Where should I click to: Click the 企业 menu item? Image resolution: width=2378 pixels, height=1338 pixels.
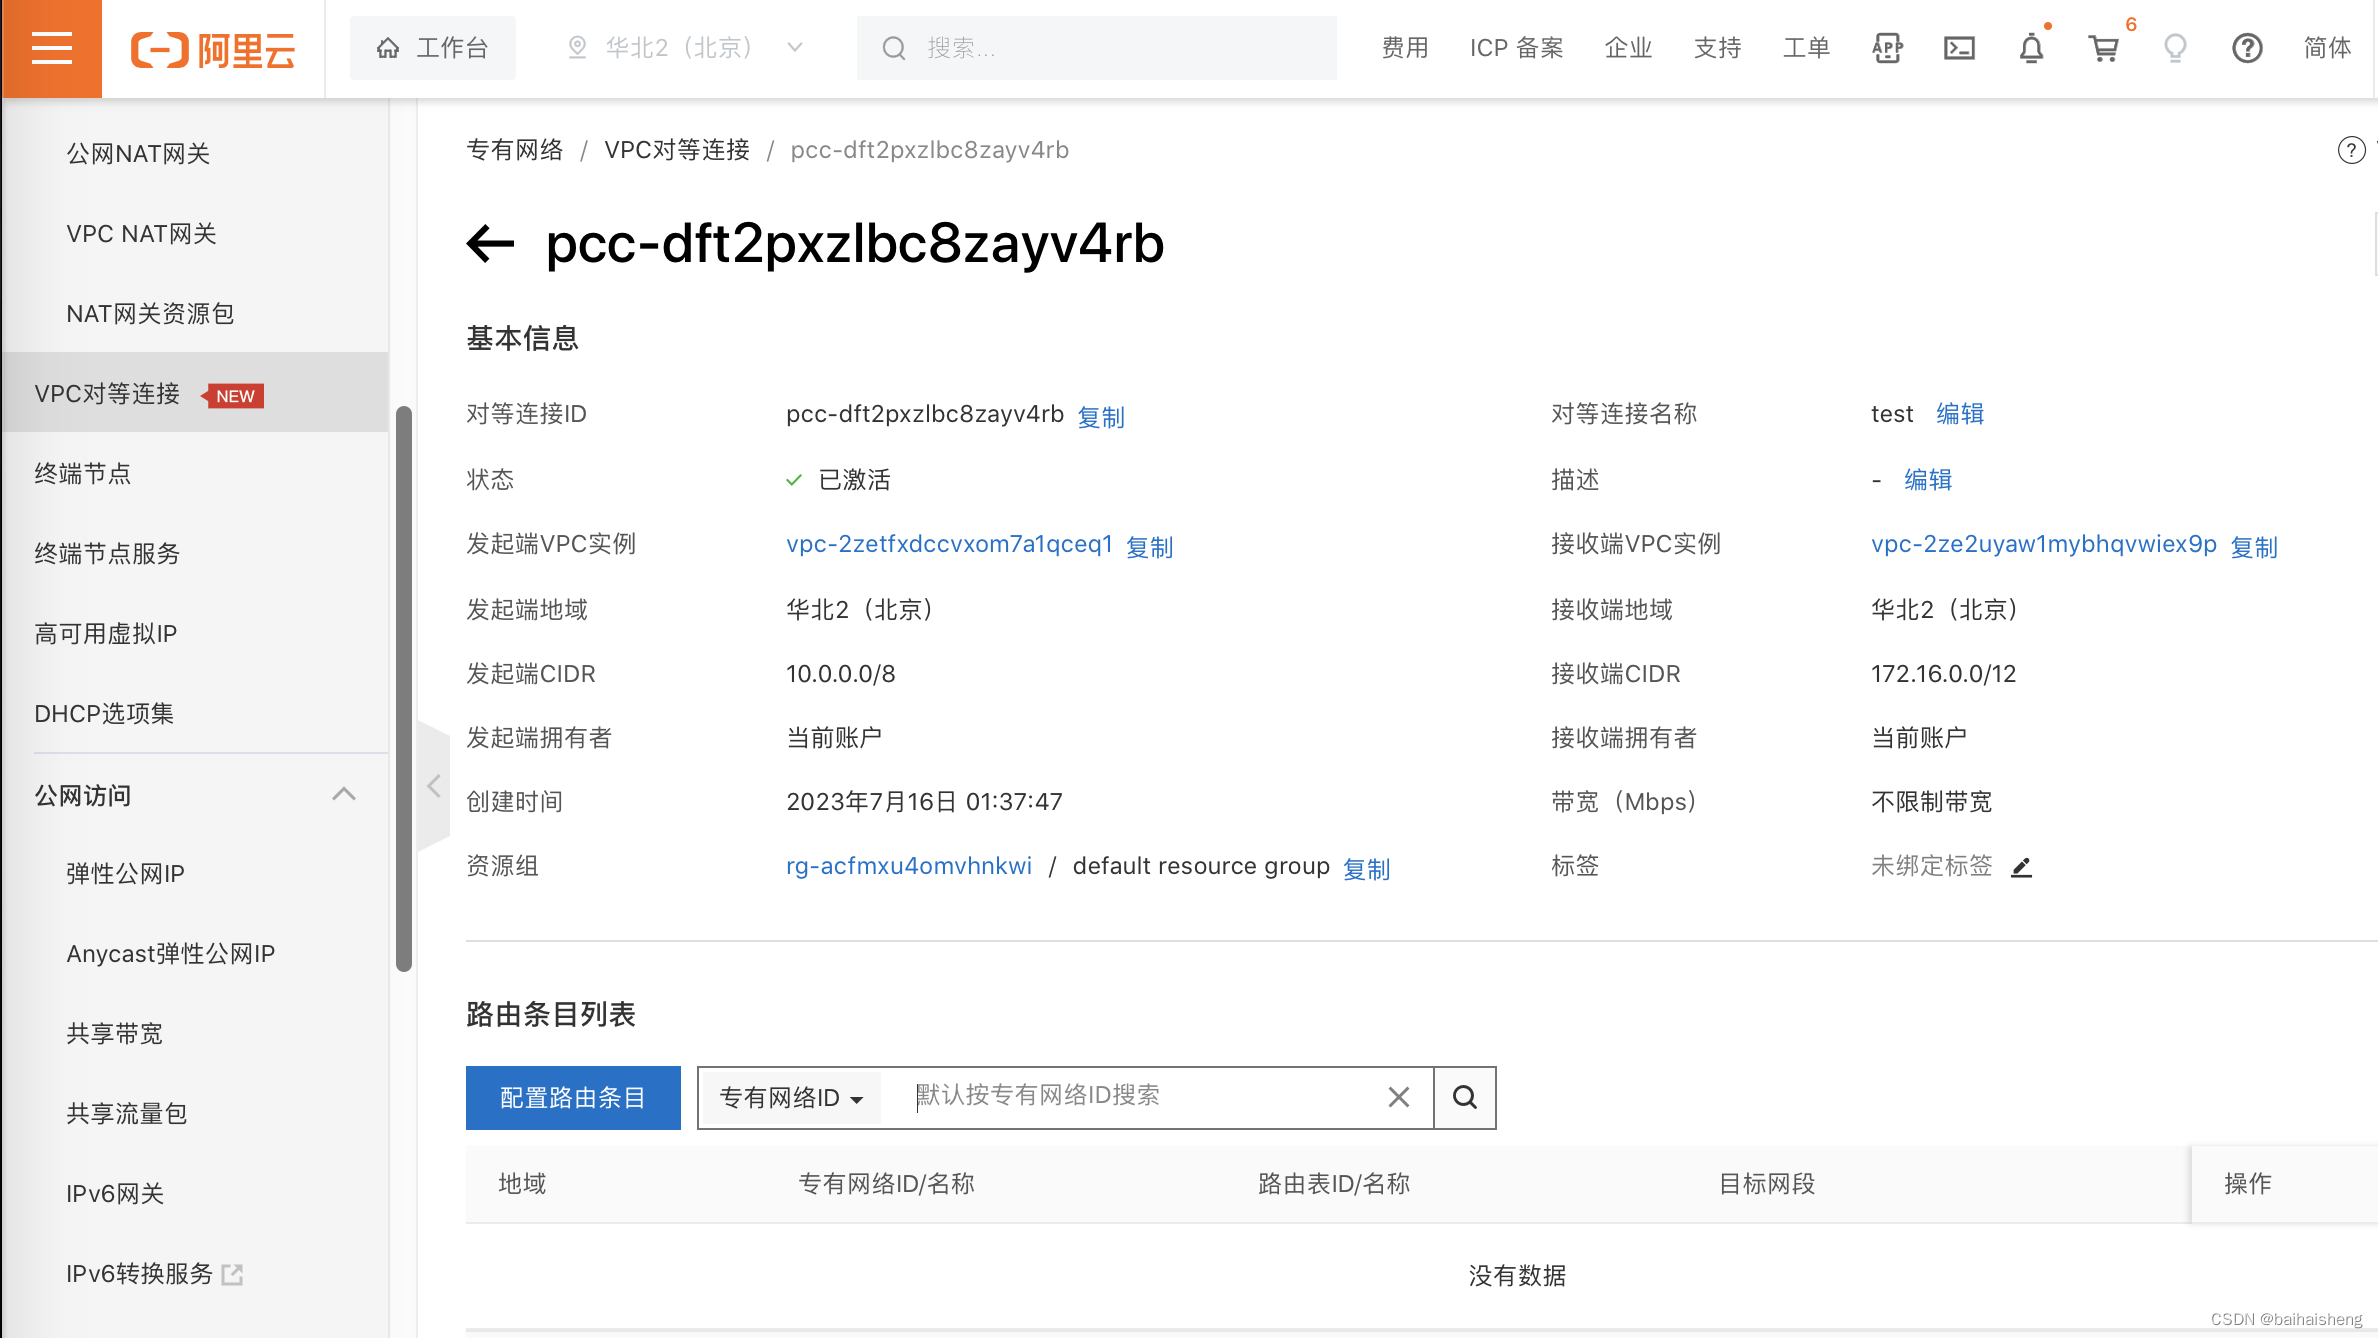(x=1628, y=47)
